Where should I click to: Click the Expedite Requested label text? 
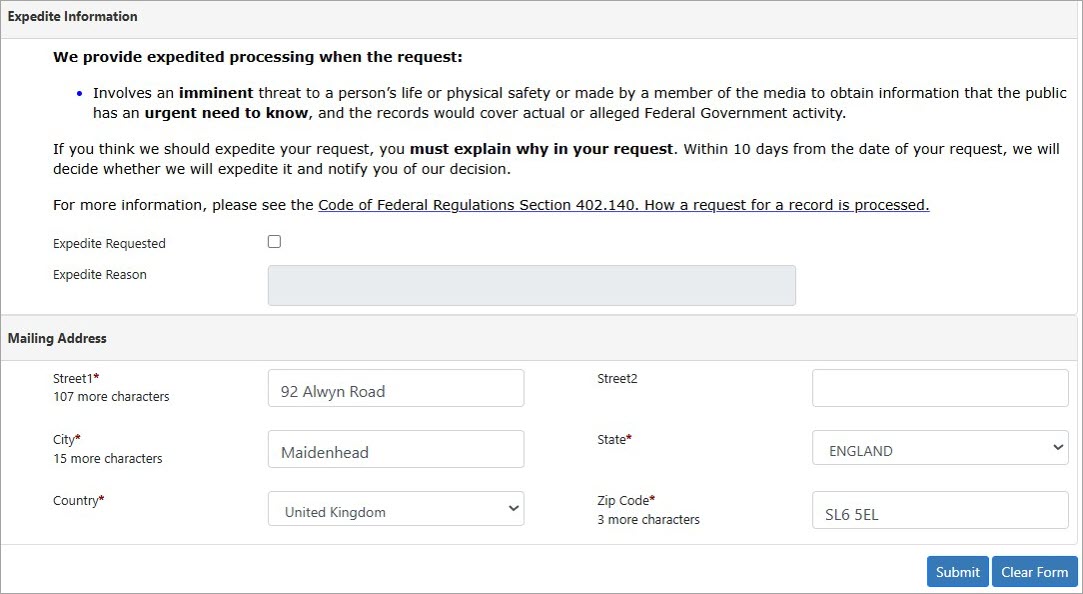click(109, 243)
